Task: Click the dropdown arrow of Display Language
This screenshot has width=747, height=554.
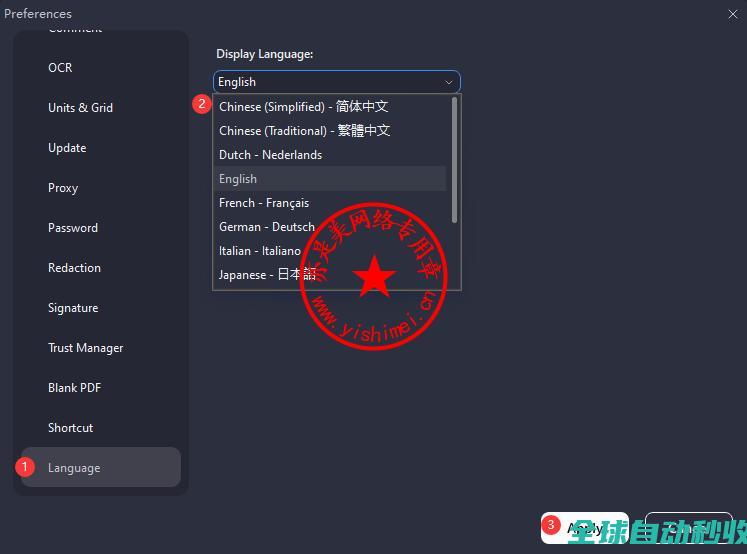Action: [x=449, y=82]
